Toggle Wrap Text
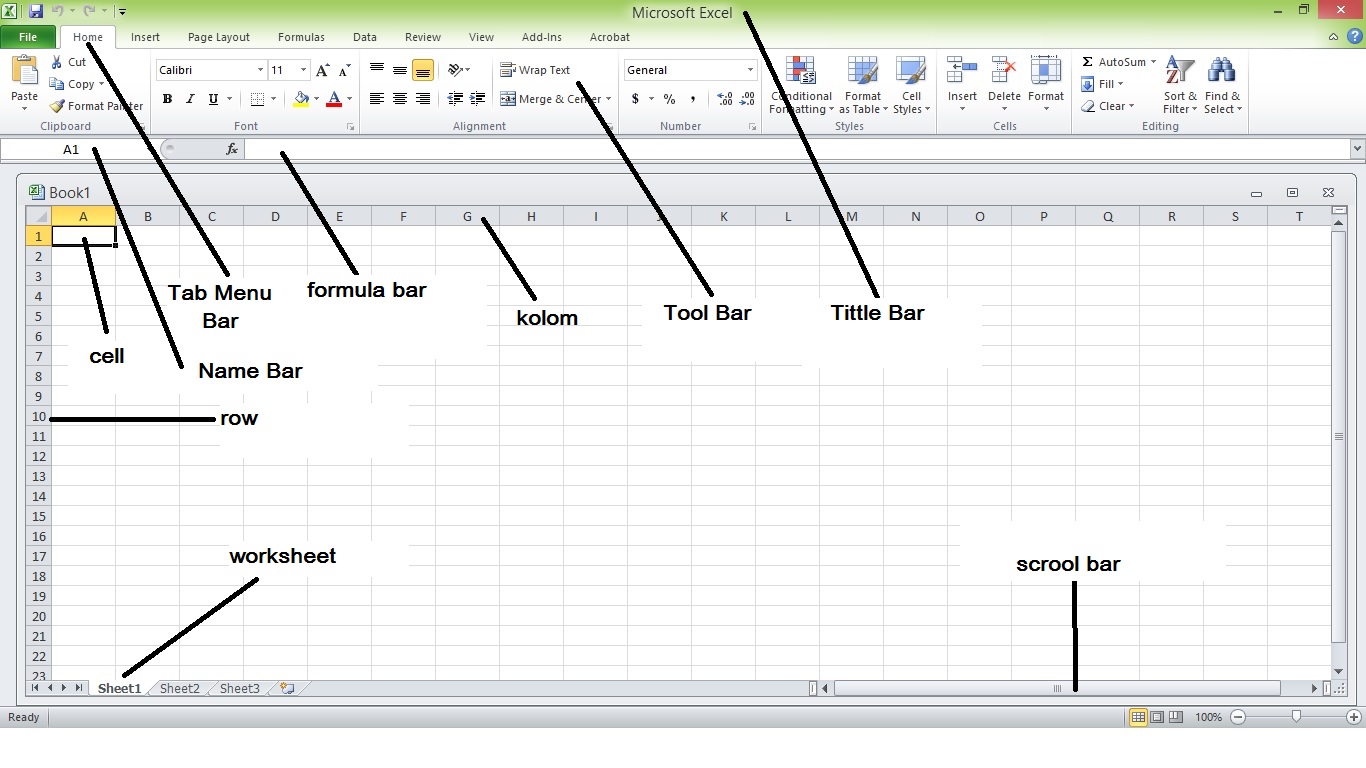Screen dimensions: 1366x768 (x=535, y=70)
